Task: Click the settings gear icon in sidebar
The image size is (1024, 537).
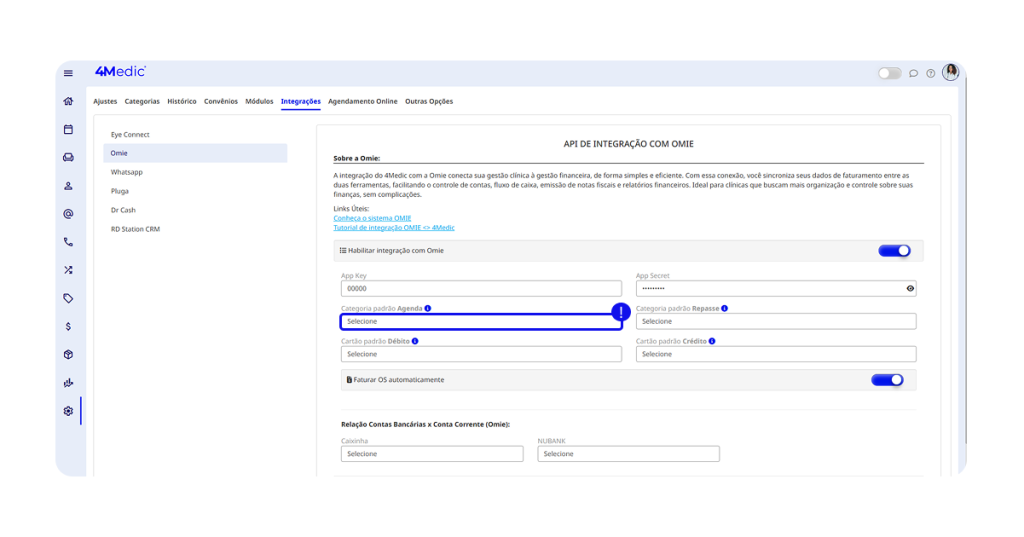Action: 68,411
